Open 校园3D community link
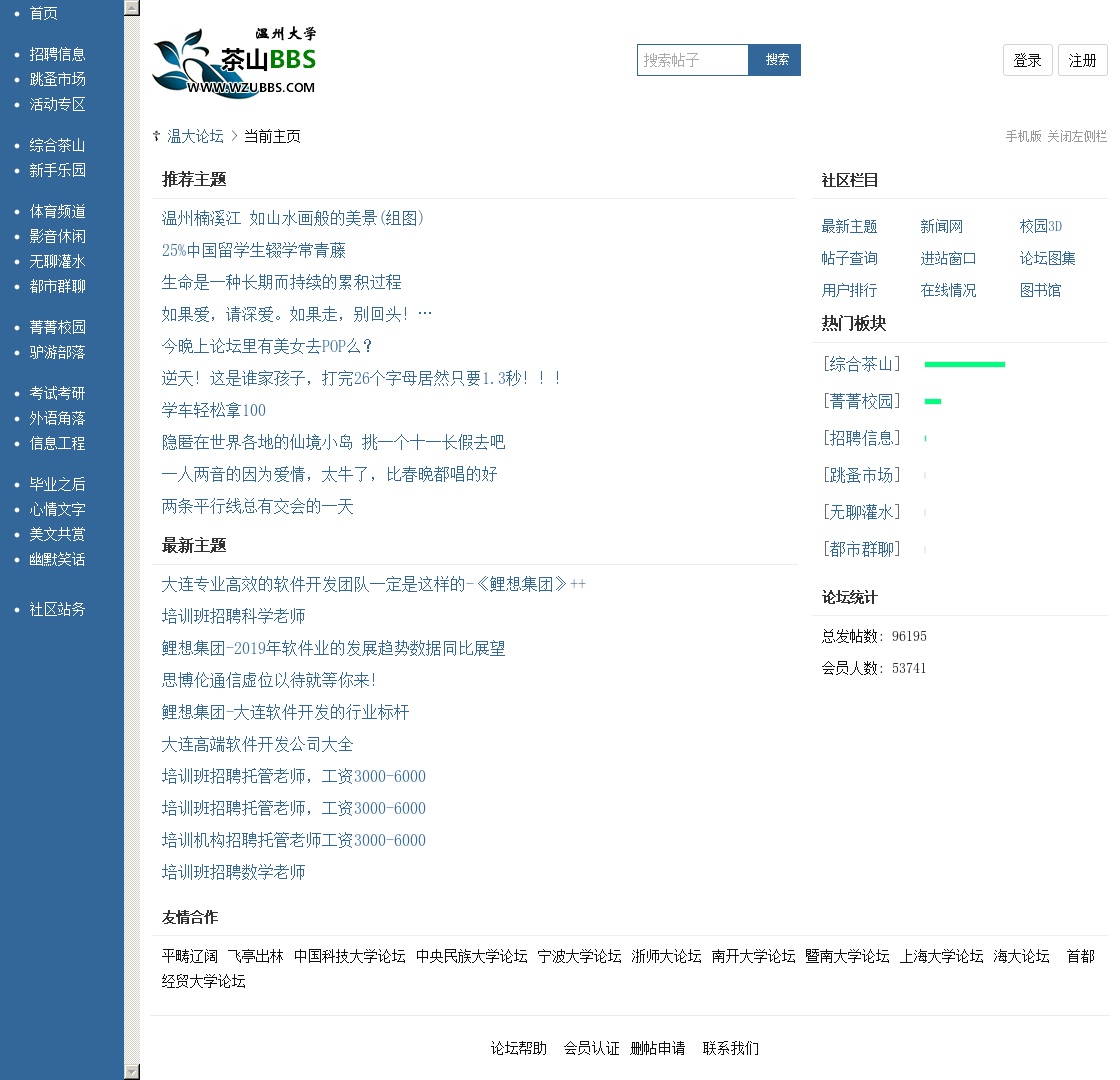Viewport: 1120px width, 1080px height. (x=1041, y=226)
